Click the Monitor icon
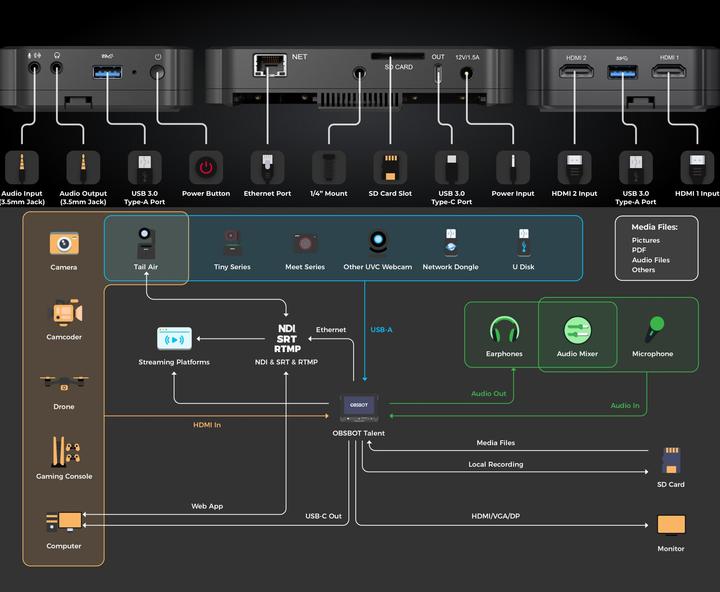 (671, 525)
